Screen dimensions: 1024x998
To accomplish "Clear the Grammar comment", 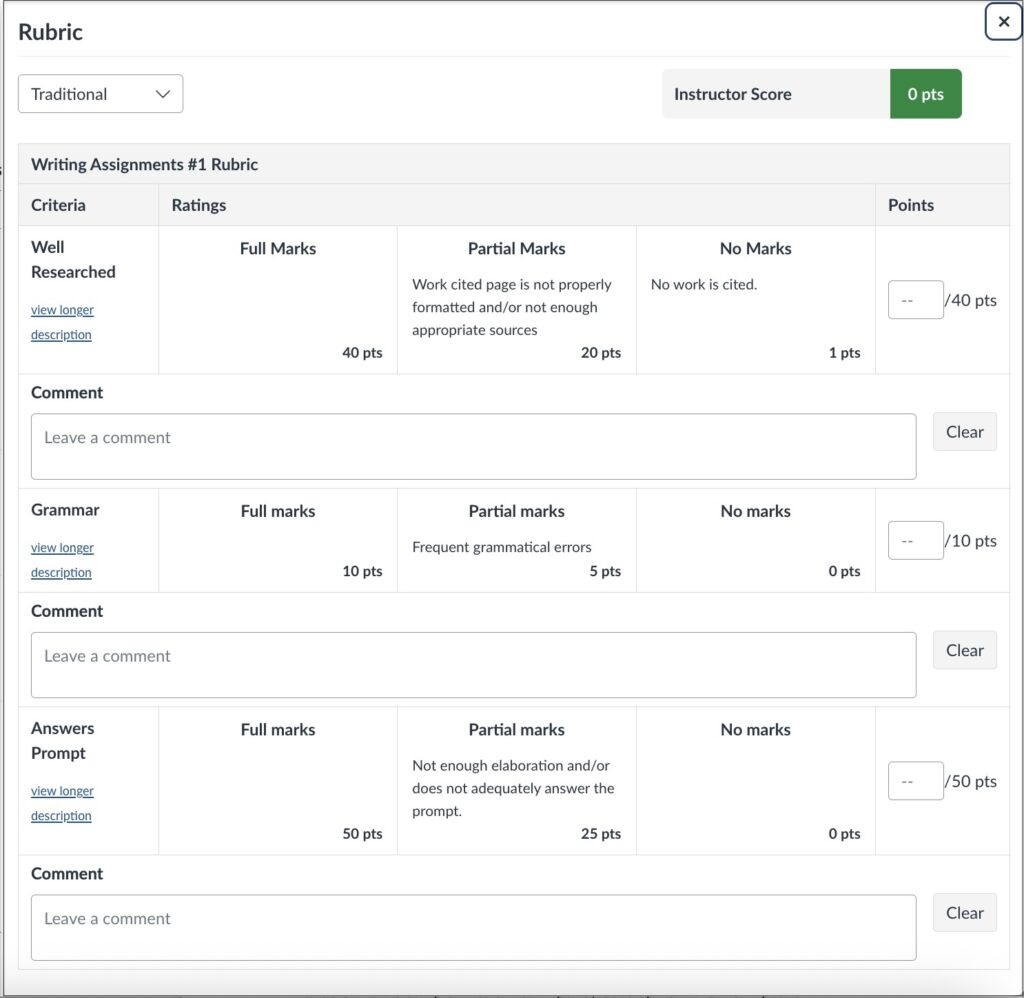I will 964,650.
